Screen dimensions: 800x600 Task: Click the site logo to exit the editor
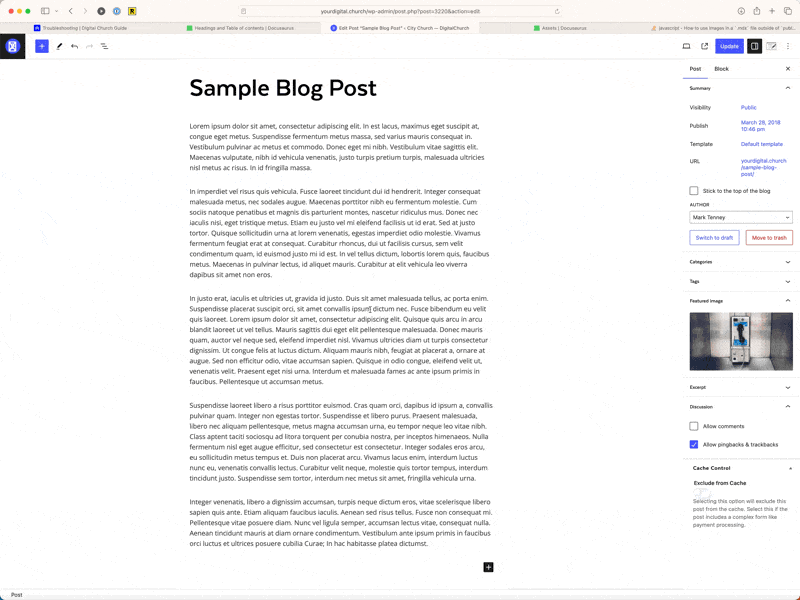[x=12, y=46]
